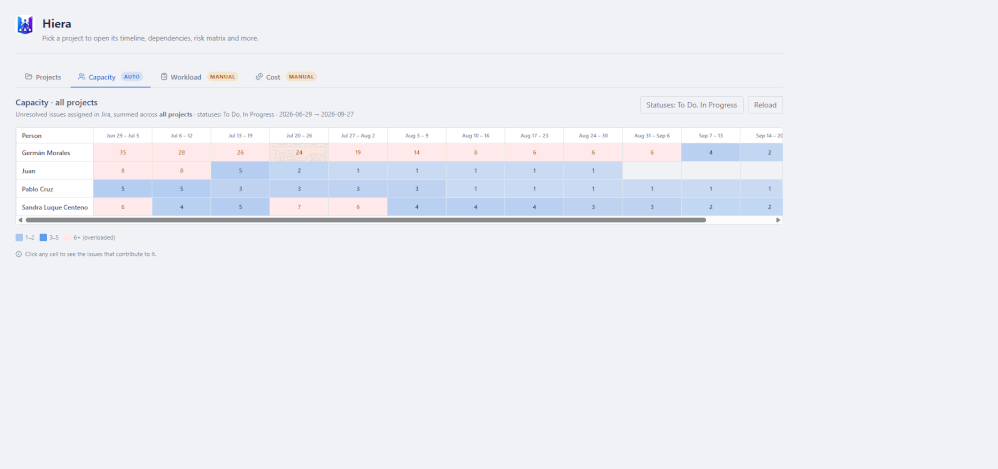Open Juan's cell for Jul 27 – Aug 2
This screenshot has width=998, height=469.
pos(358,171)
